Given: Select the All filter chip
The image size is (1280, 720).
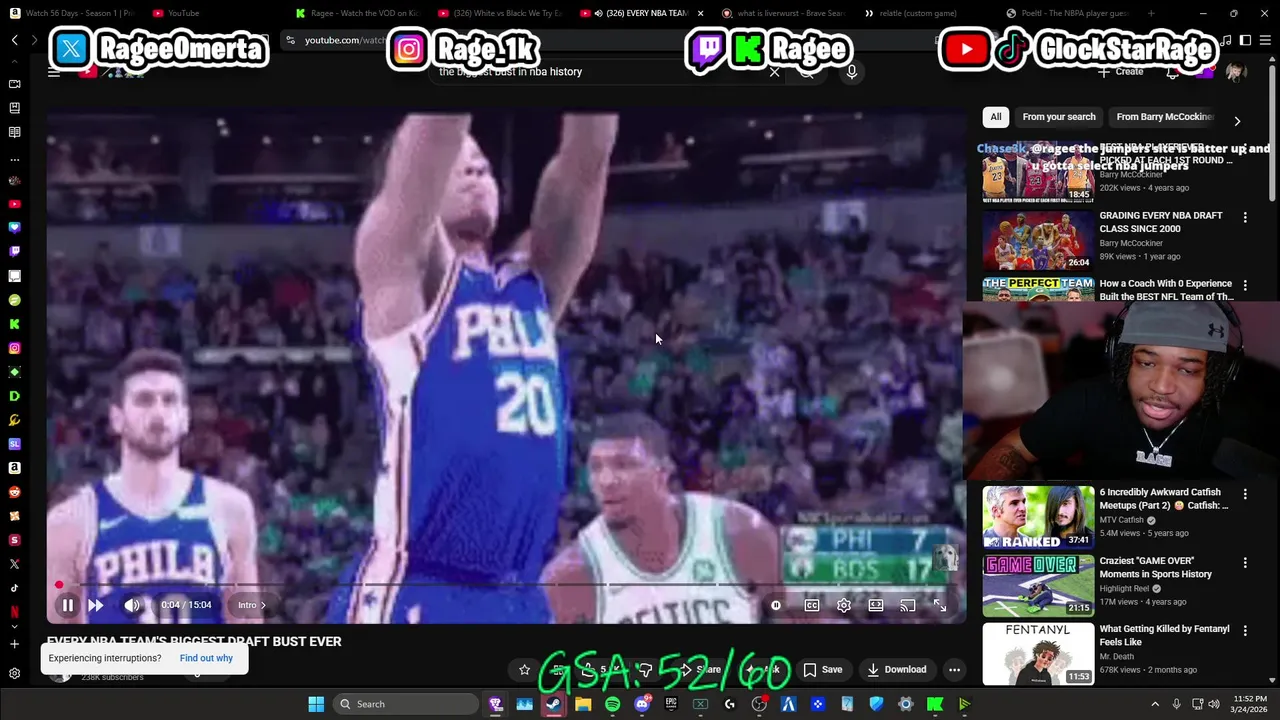Looking at the screenshot, I should 996,117.
